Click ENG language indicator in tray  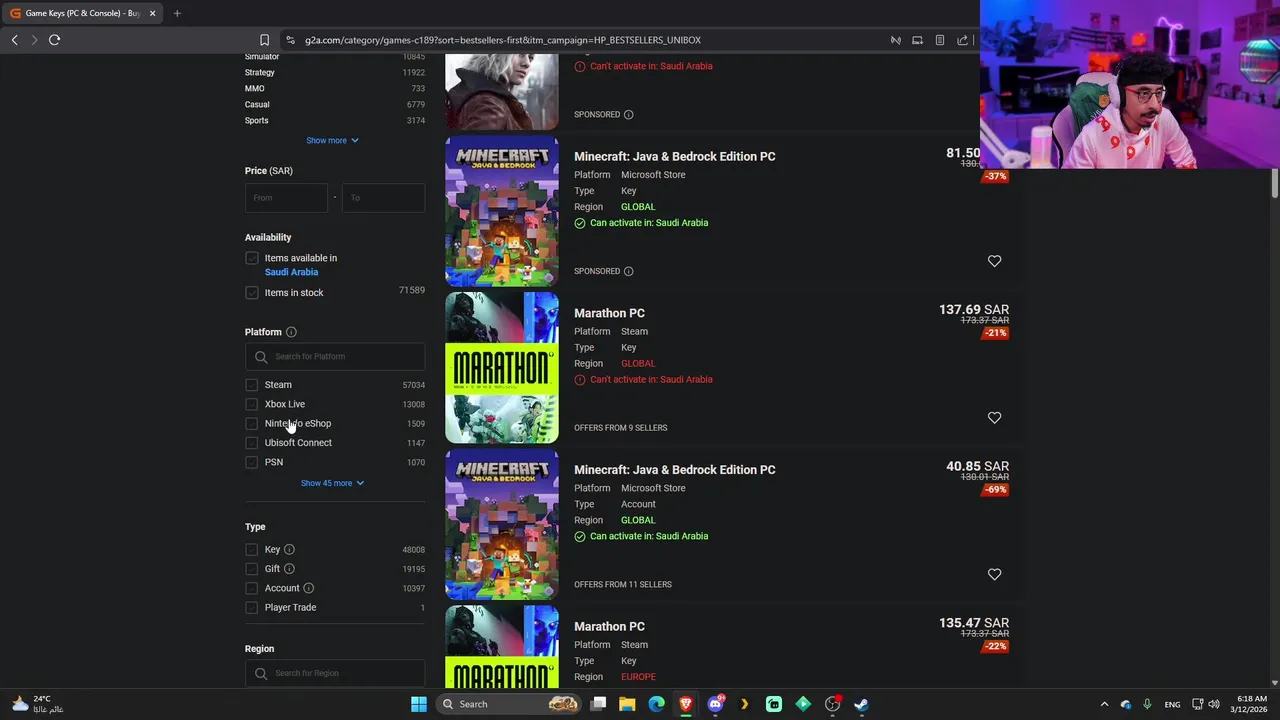coord(1172,704)
